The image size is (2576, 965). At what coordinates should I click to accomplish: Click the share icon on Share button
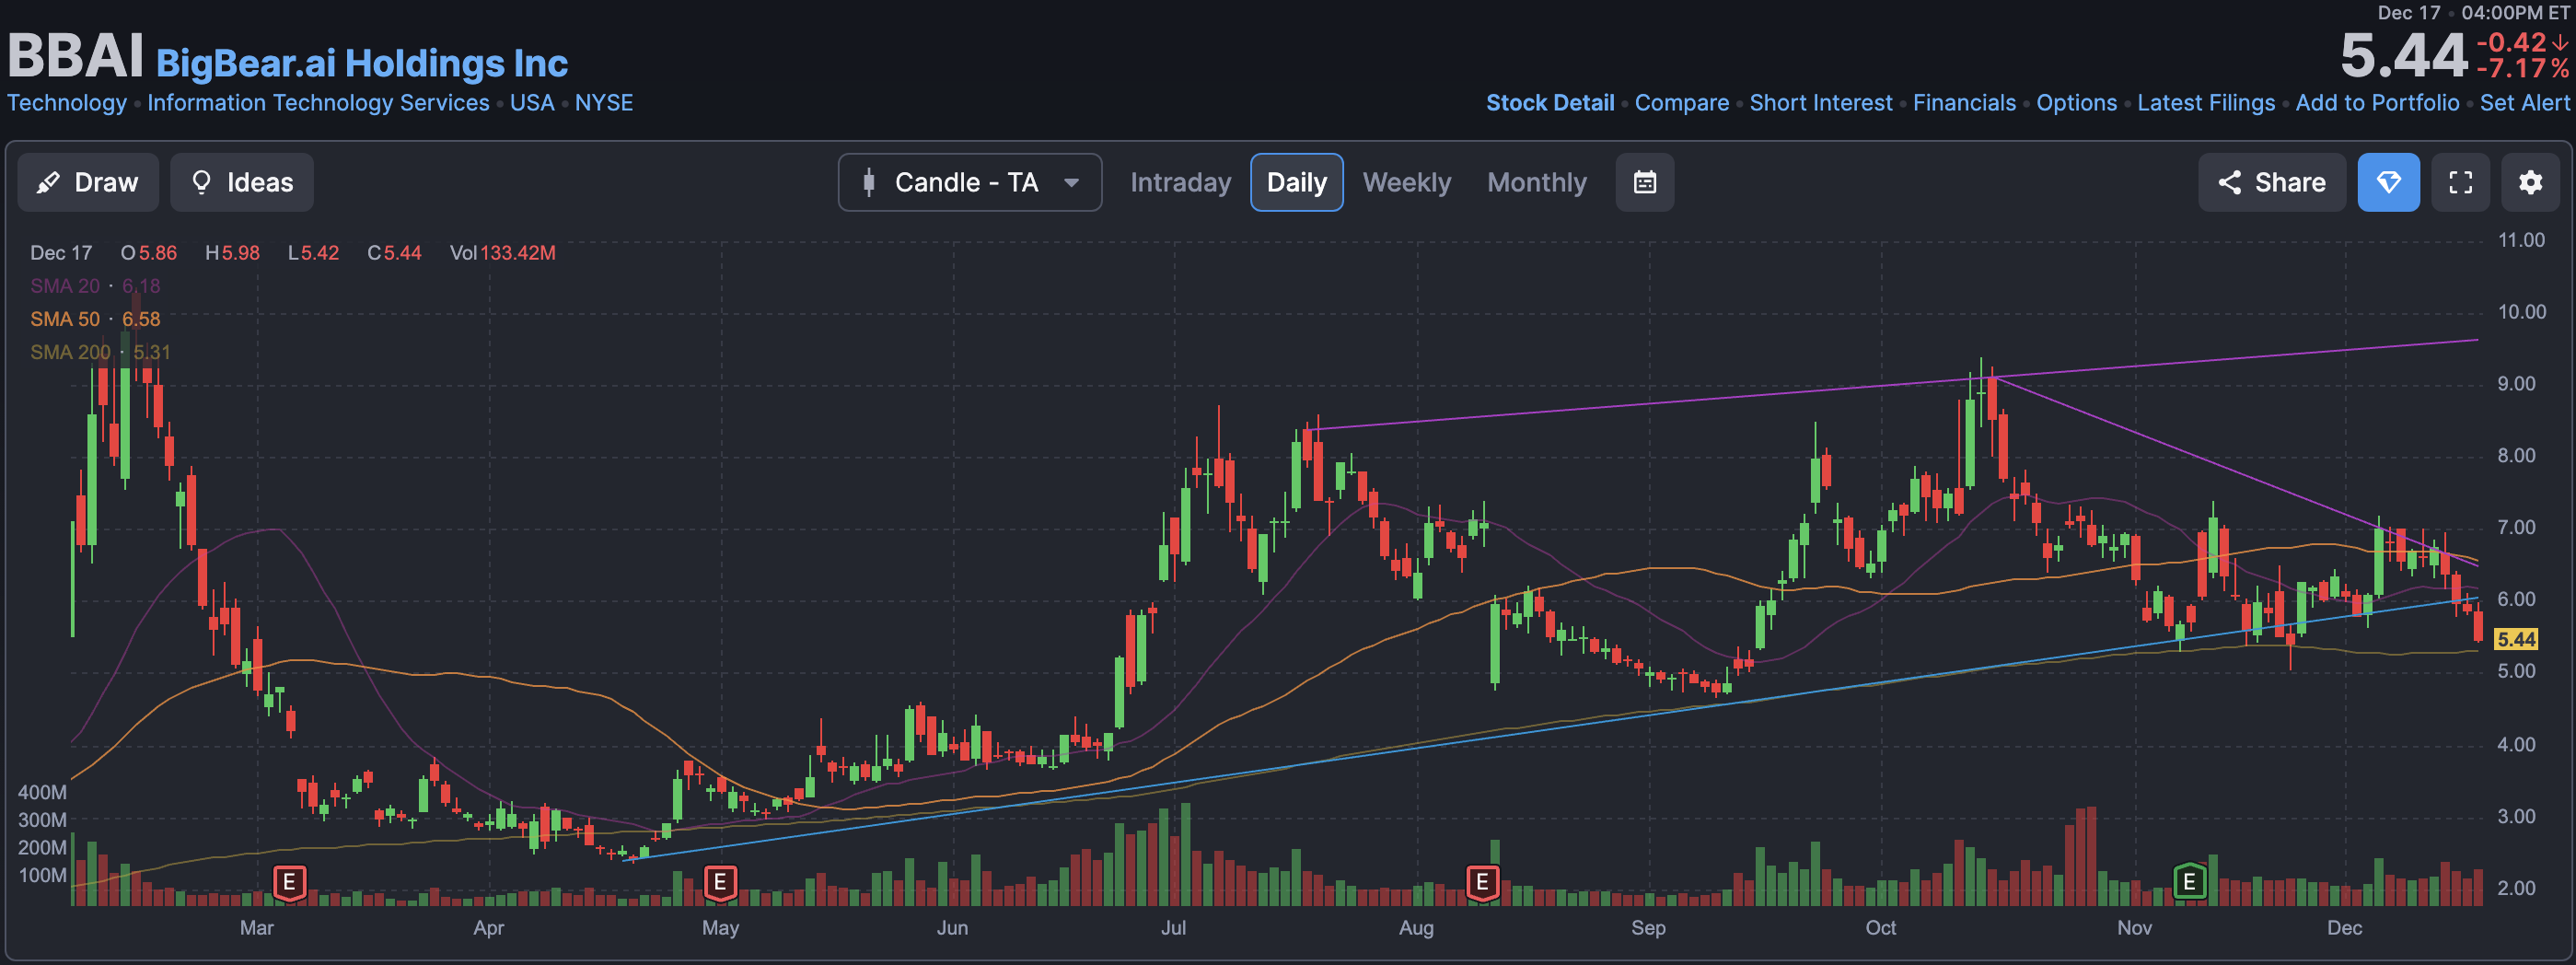point(2229,182)
